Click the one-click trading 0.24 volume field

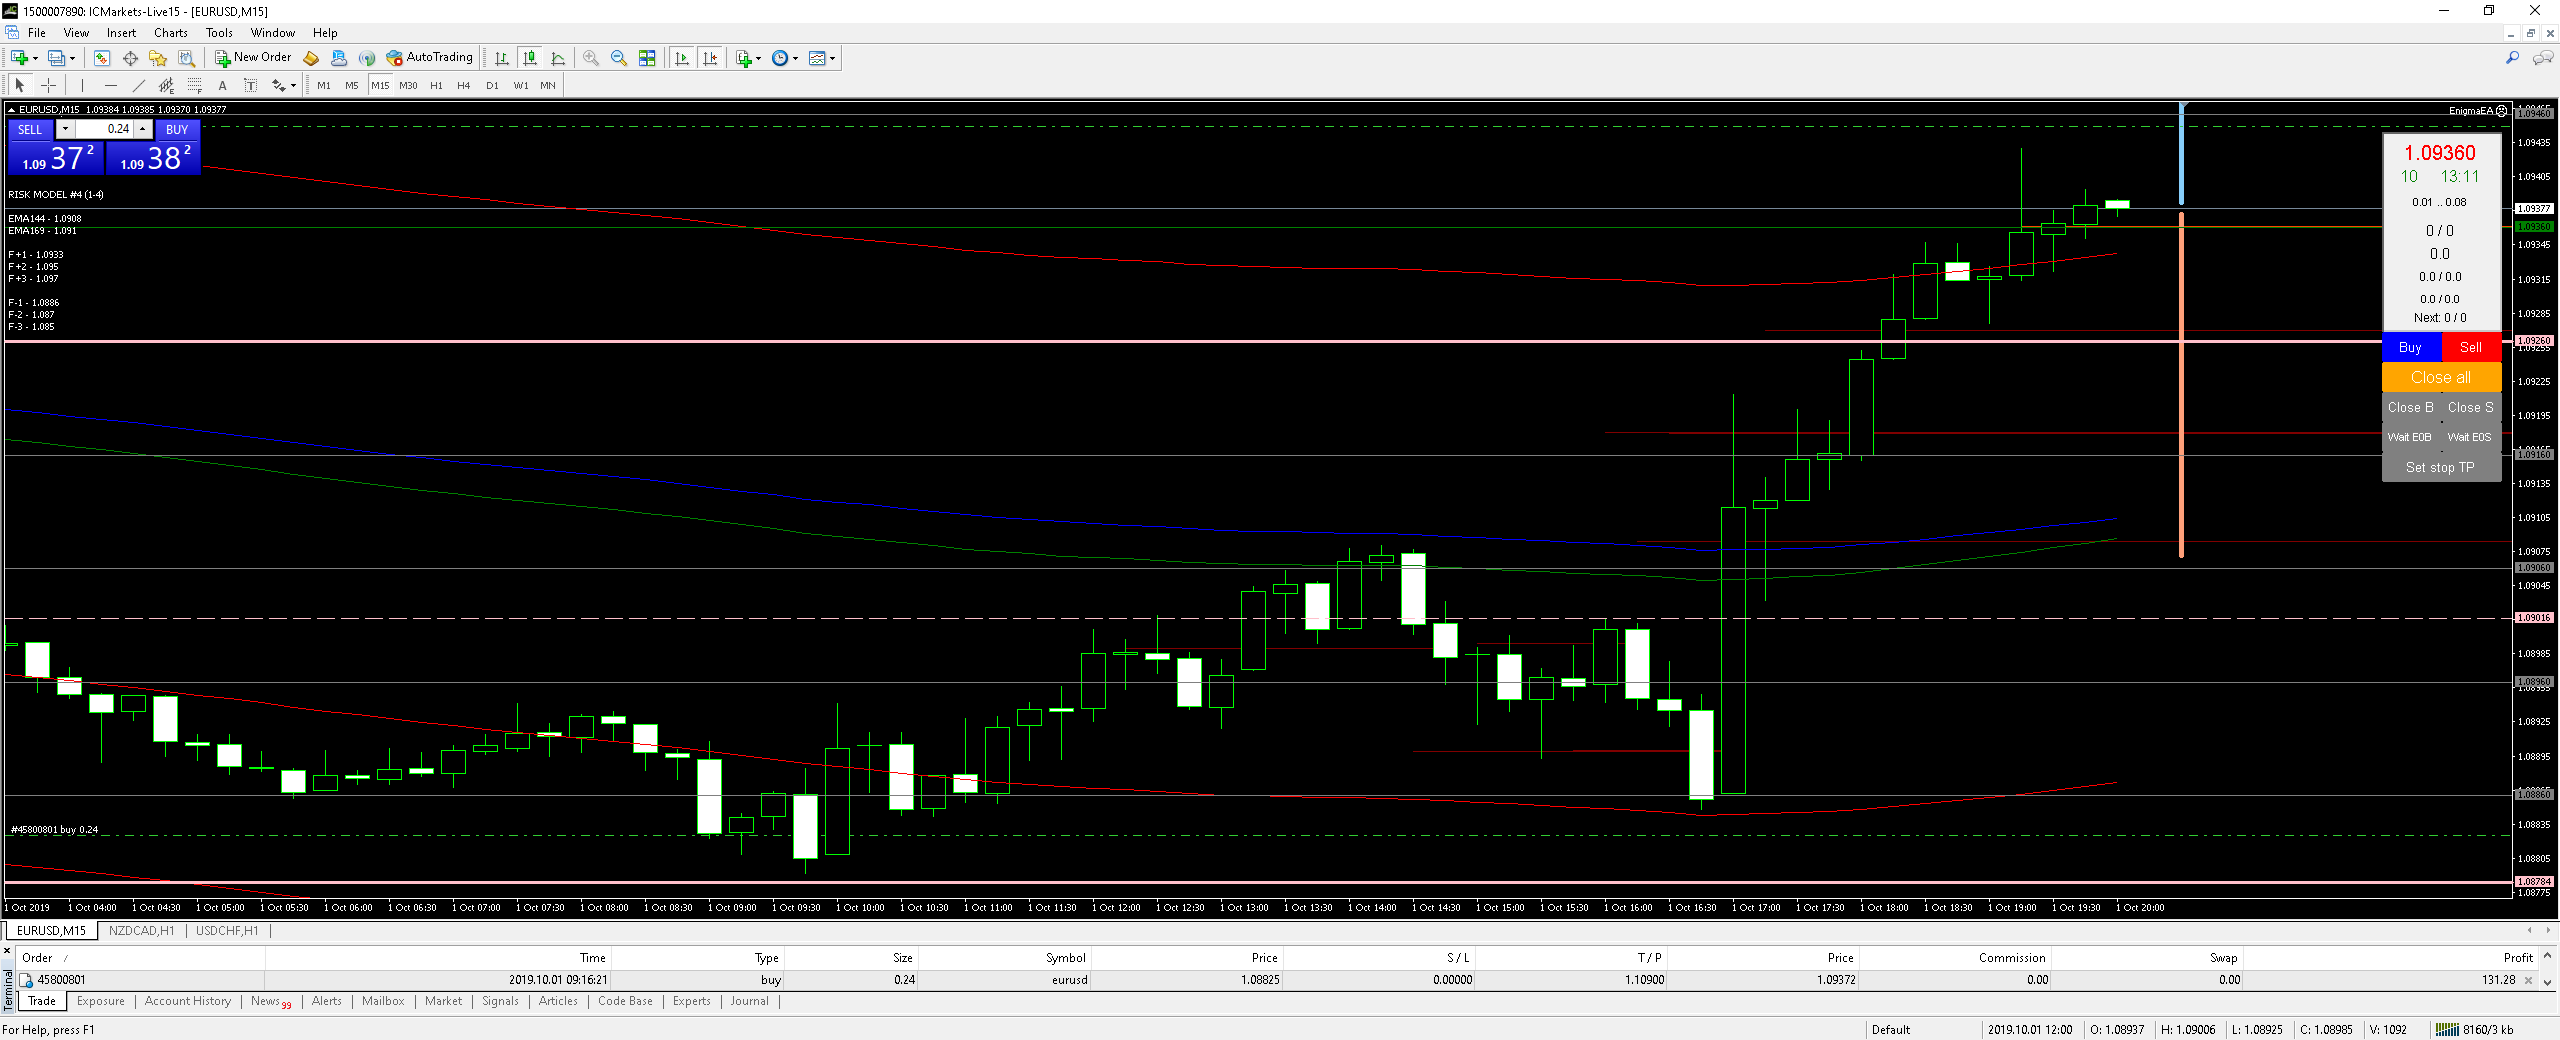[x=105, y=129]
